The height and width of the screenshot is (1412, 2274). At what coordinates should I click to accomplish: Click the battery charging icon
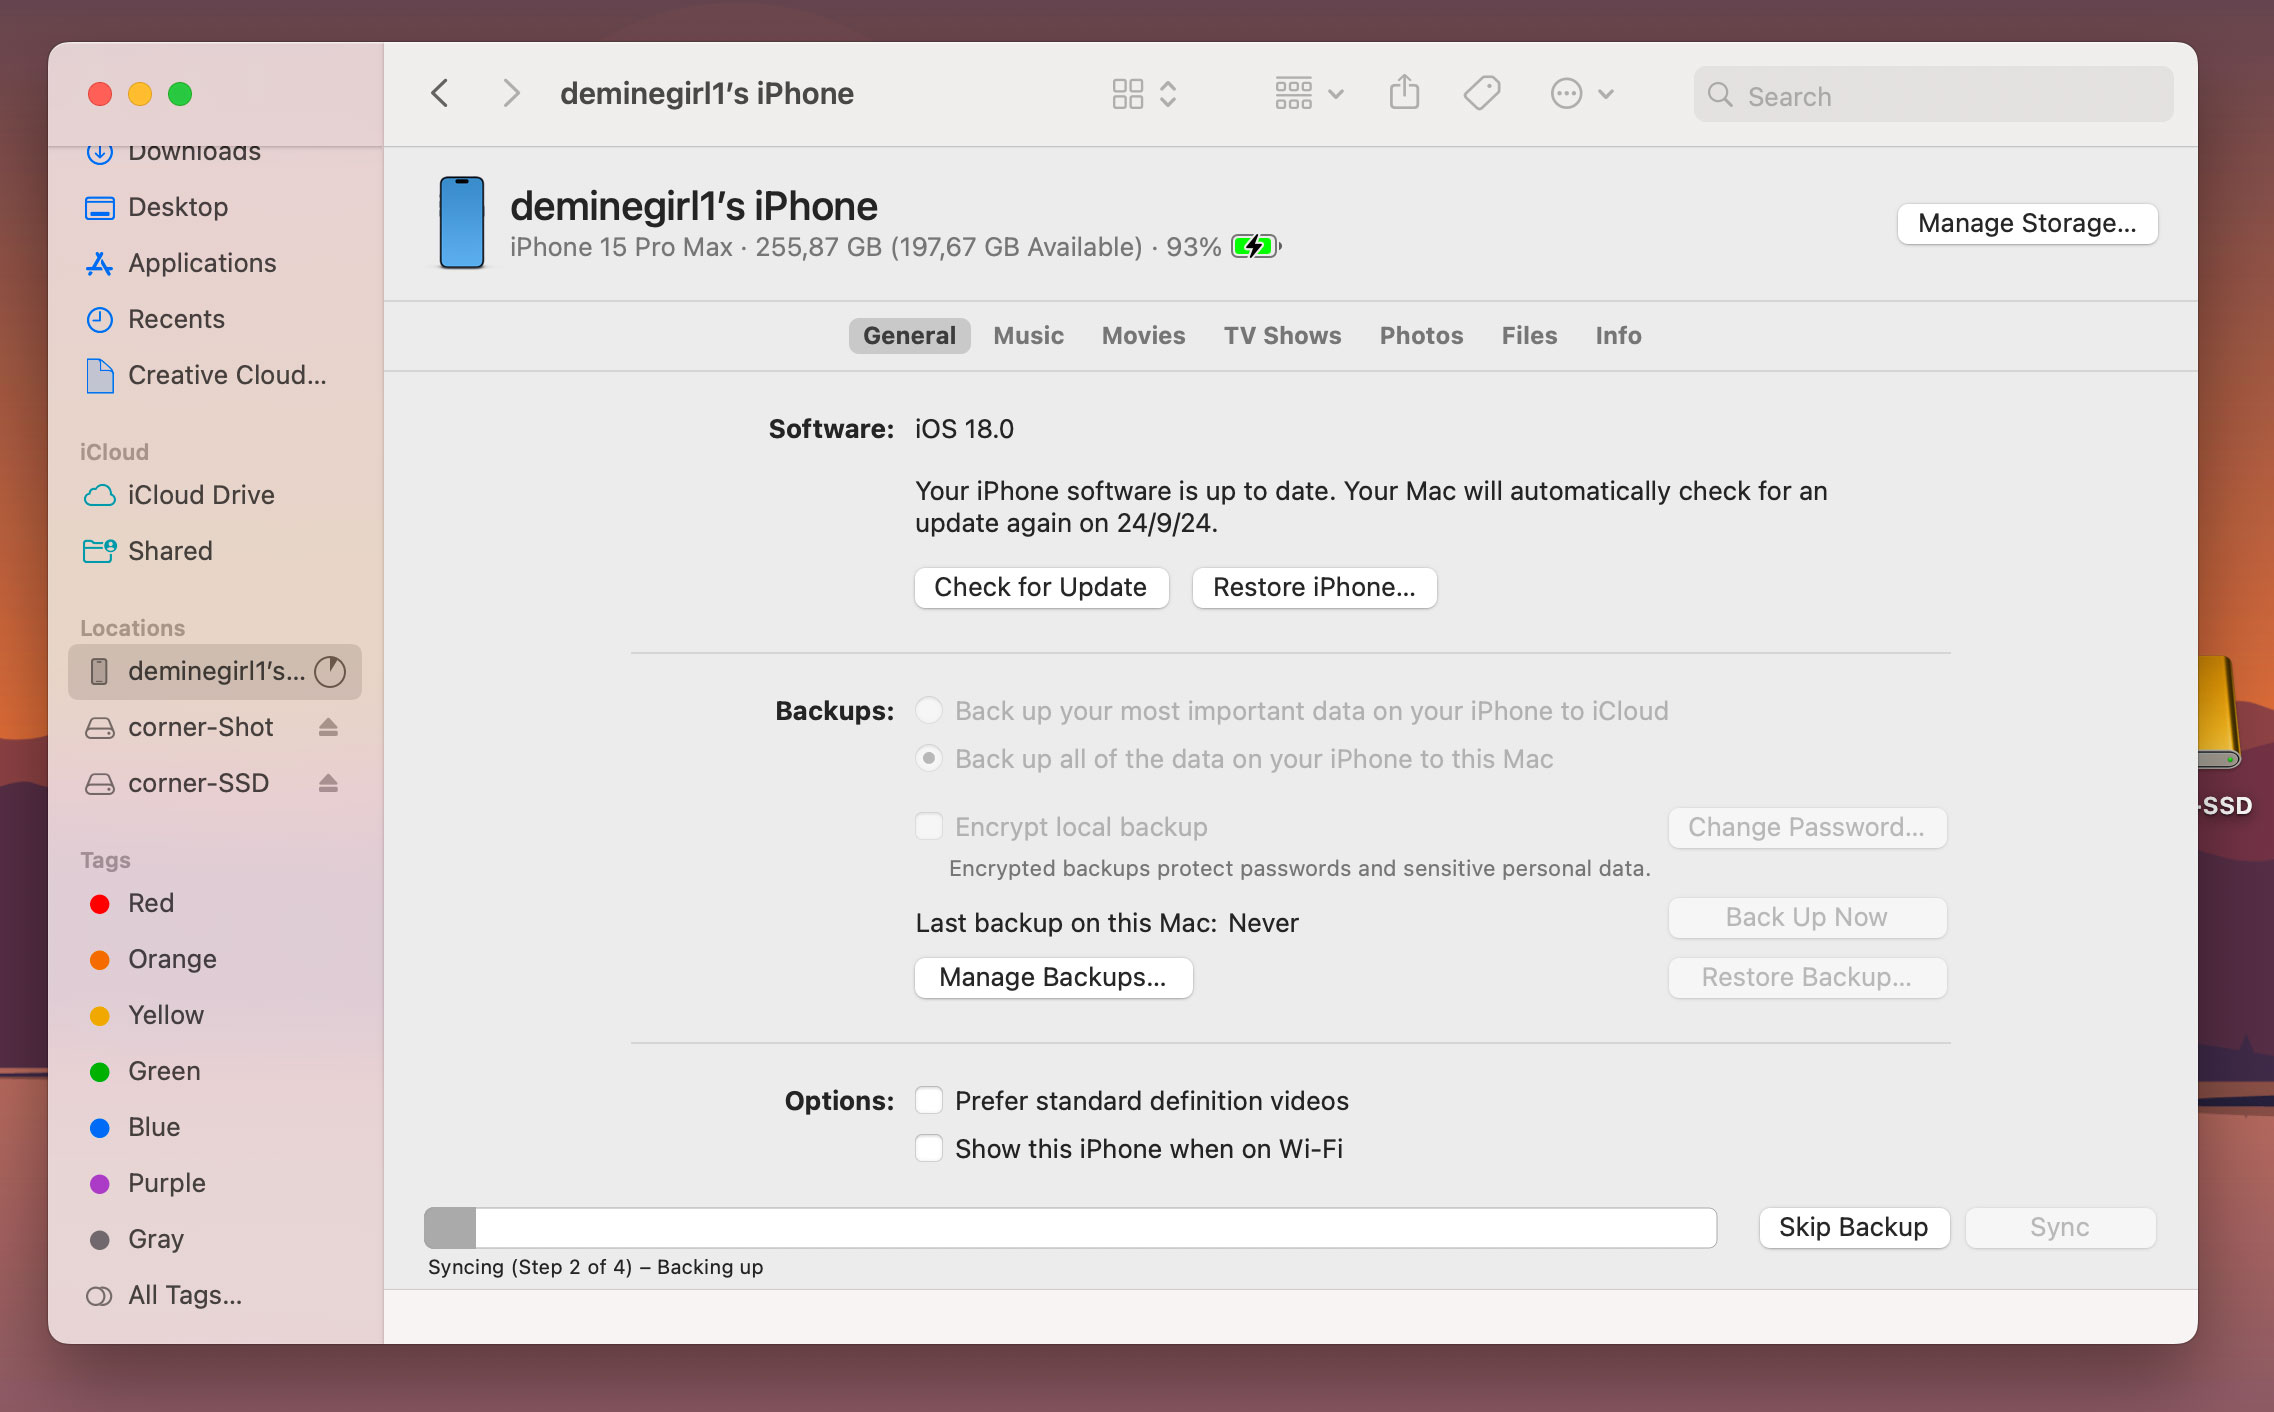[x=1256, y=246]
